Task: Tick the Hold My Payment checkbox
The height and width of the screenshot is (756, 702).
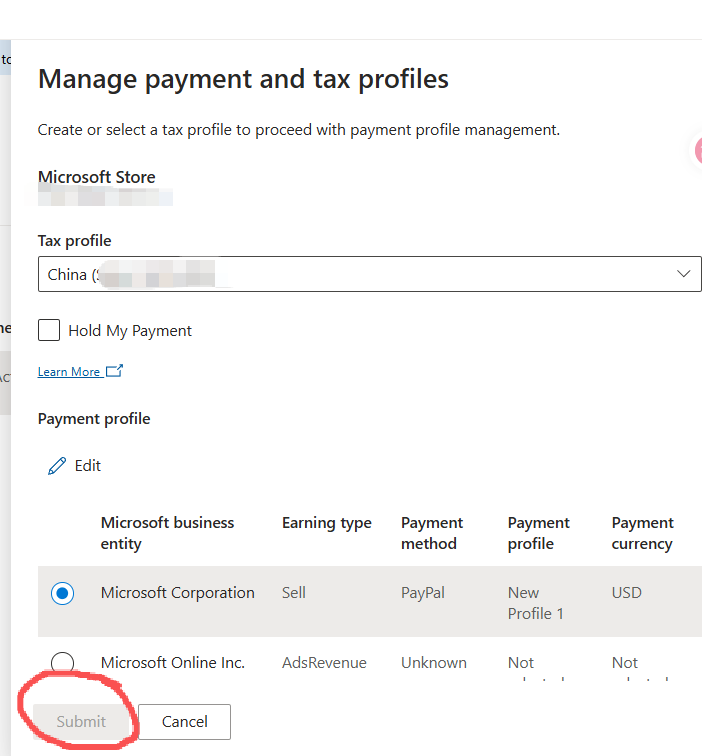Action: coord(49,330)
